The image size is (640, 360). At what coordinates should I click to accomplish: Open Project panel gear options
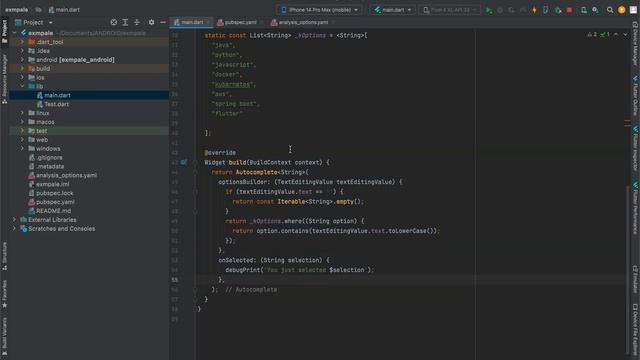click(151, 22)
